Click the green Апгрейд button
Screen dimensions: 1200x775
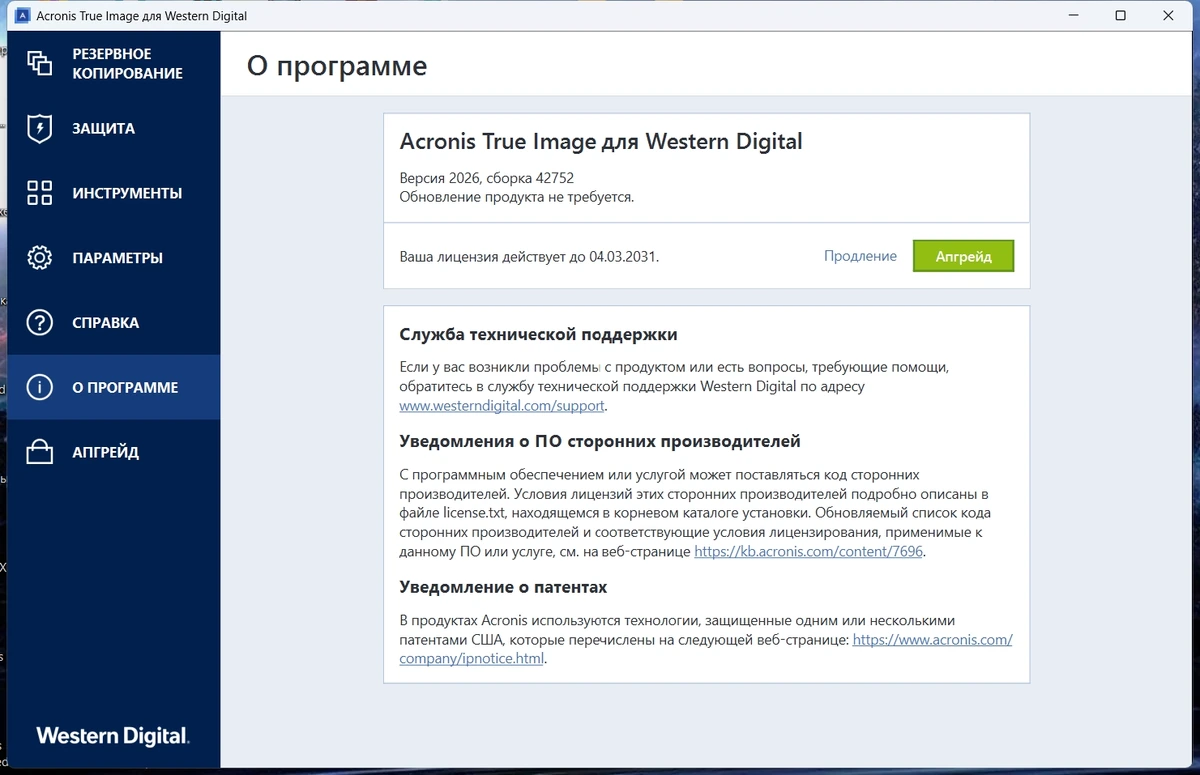(x=963, y=256)
